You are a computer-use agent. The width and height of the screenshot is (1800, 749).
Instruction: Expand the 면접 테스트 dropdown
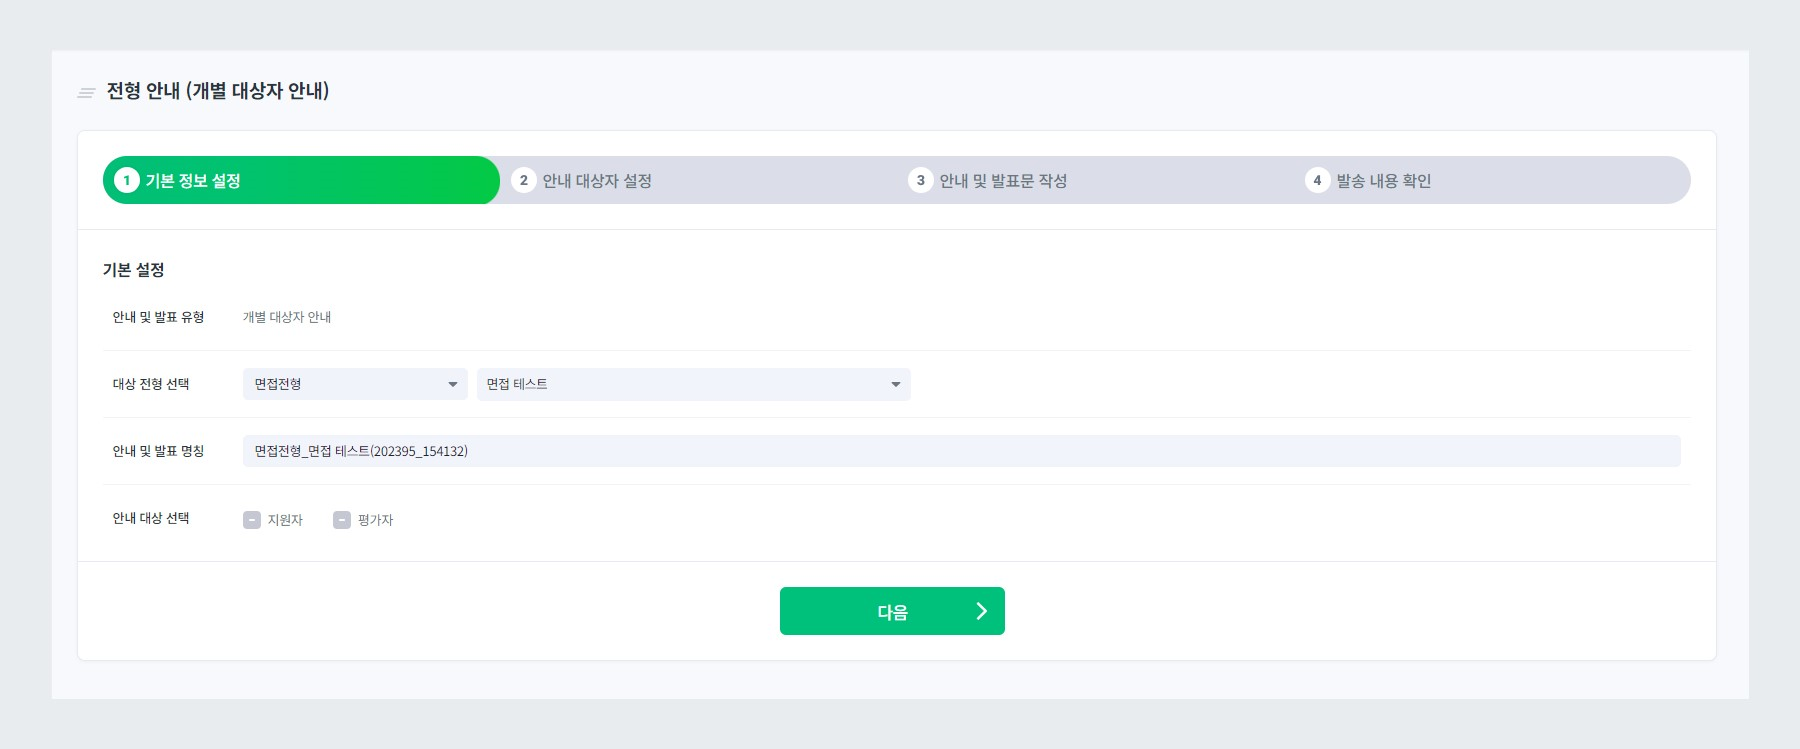pyautogui.click(x=694, y=384)
